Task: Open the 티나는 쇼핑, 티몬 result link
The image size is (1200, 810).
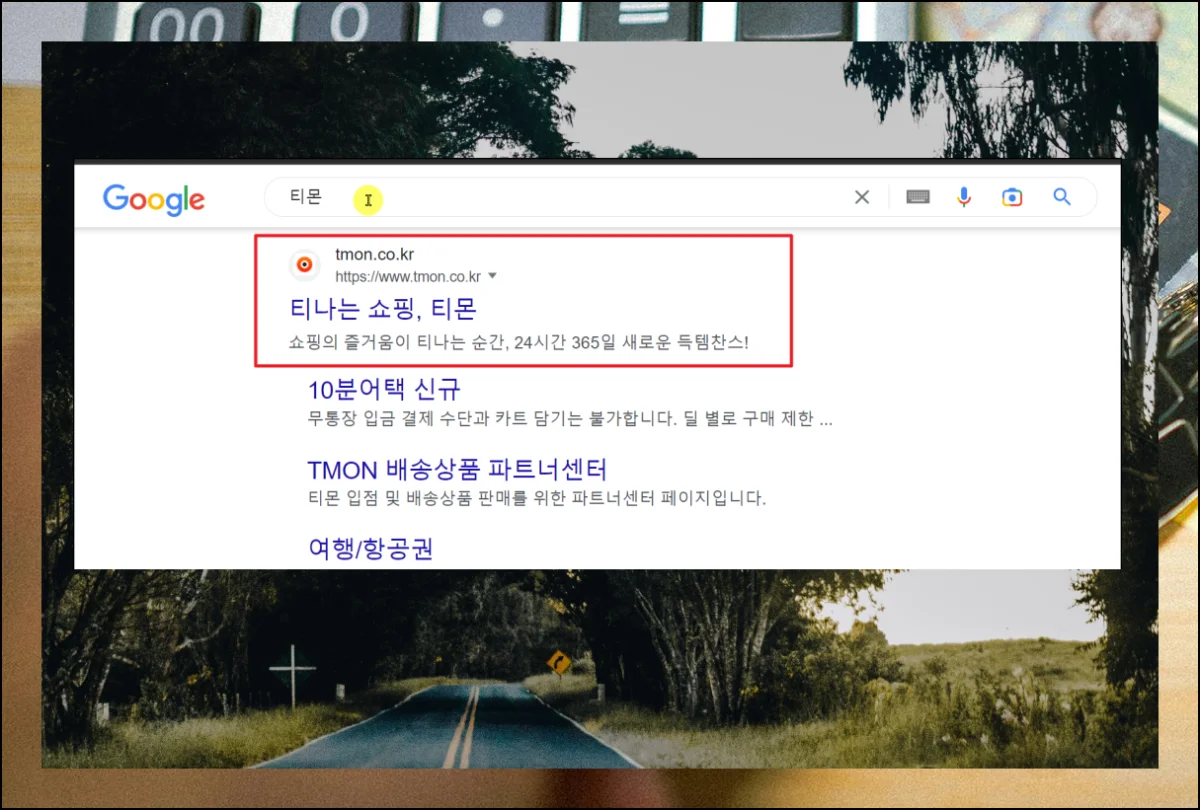Action: pos(384,308)
